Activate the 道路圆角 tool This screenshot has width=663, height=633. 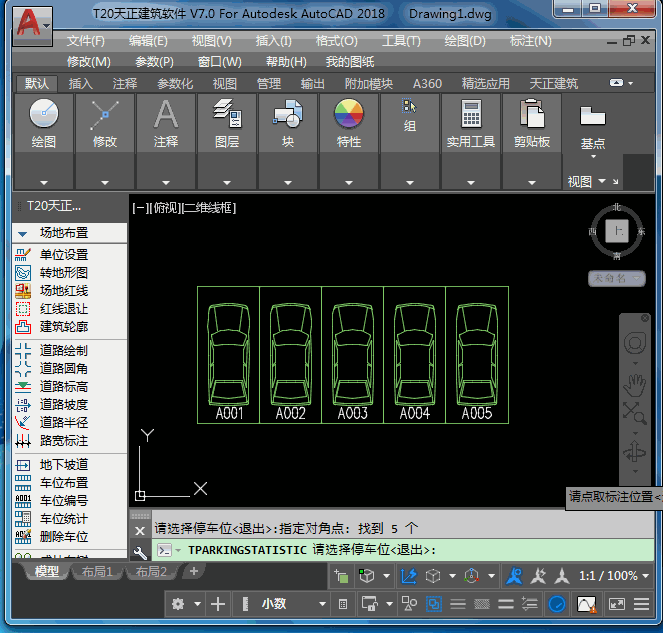[x=64, y=369]
